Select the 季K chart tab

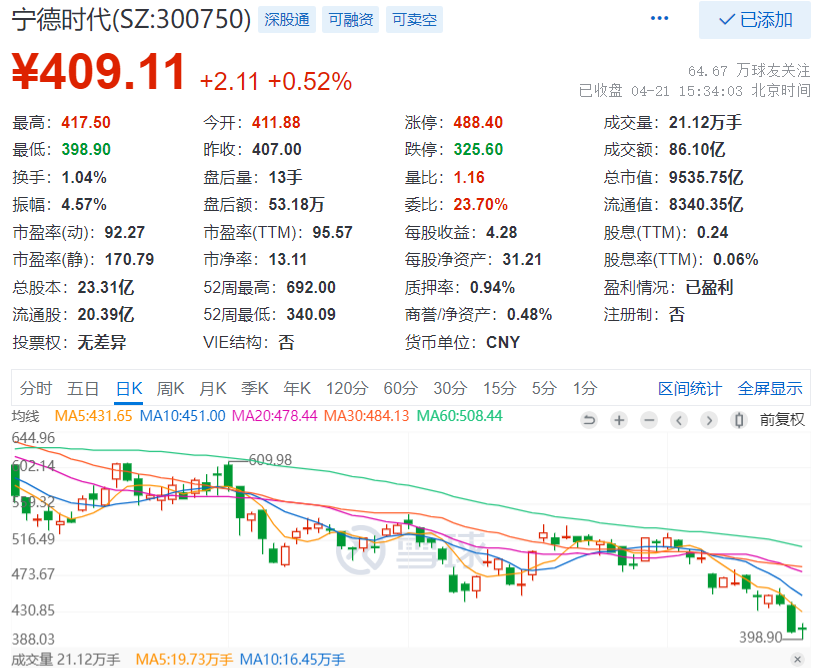255,388
